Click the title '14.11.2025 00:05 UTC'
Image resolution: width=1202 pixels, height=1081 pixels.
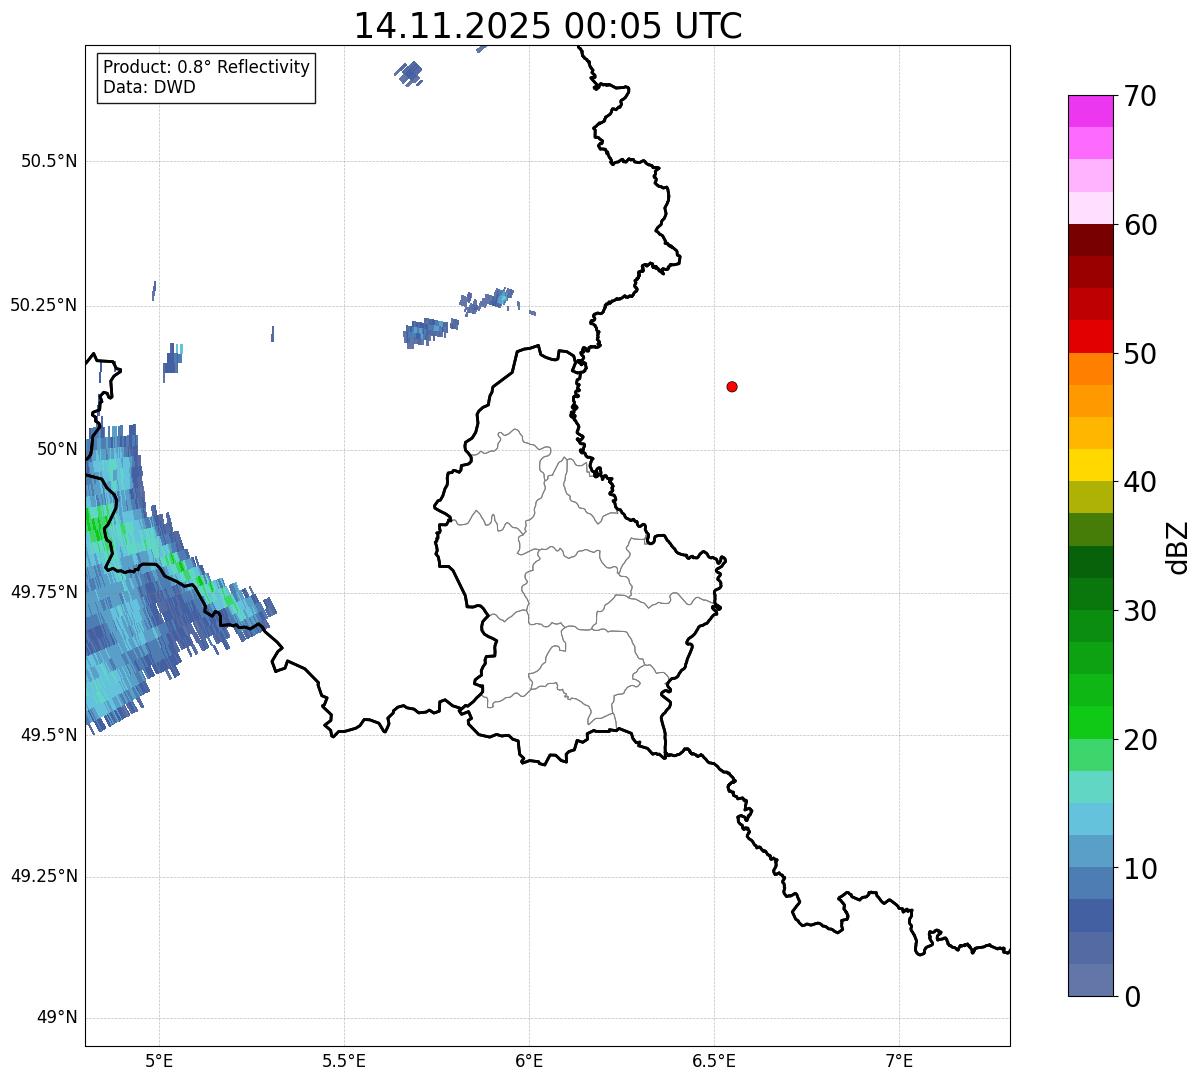[x=548, y=26]
